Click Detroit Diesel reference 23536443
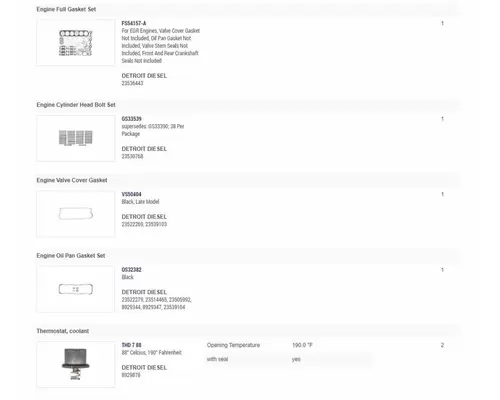 [x=132, y=83]
